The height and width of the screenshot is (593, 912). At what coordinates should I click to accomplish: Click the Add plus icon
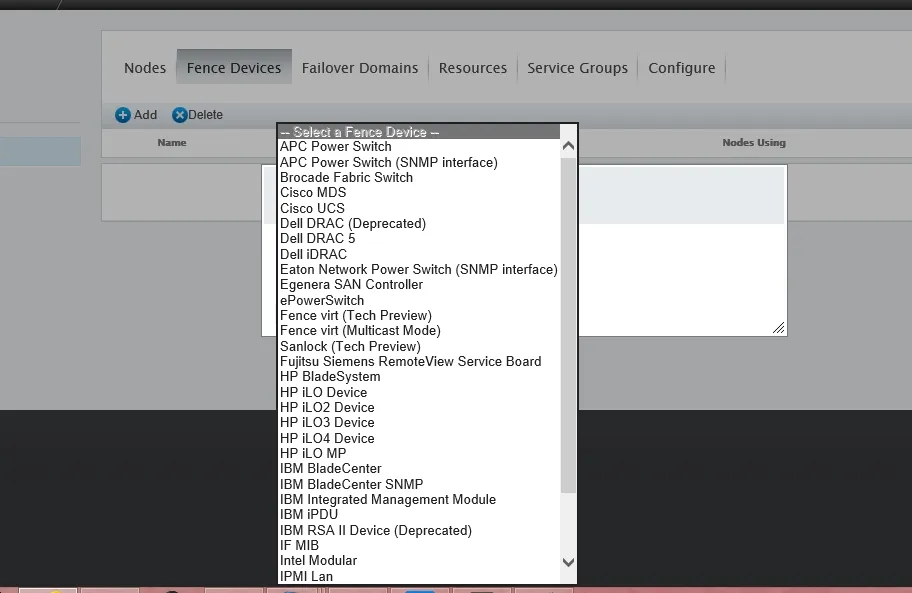(x=123, y=115)
